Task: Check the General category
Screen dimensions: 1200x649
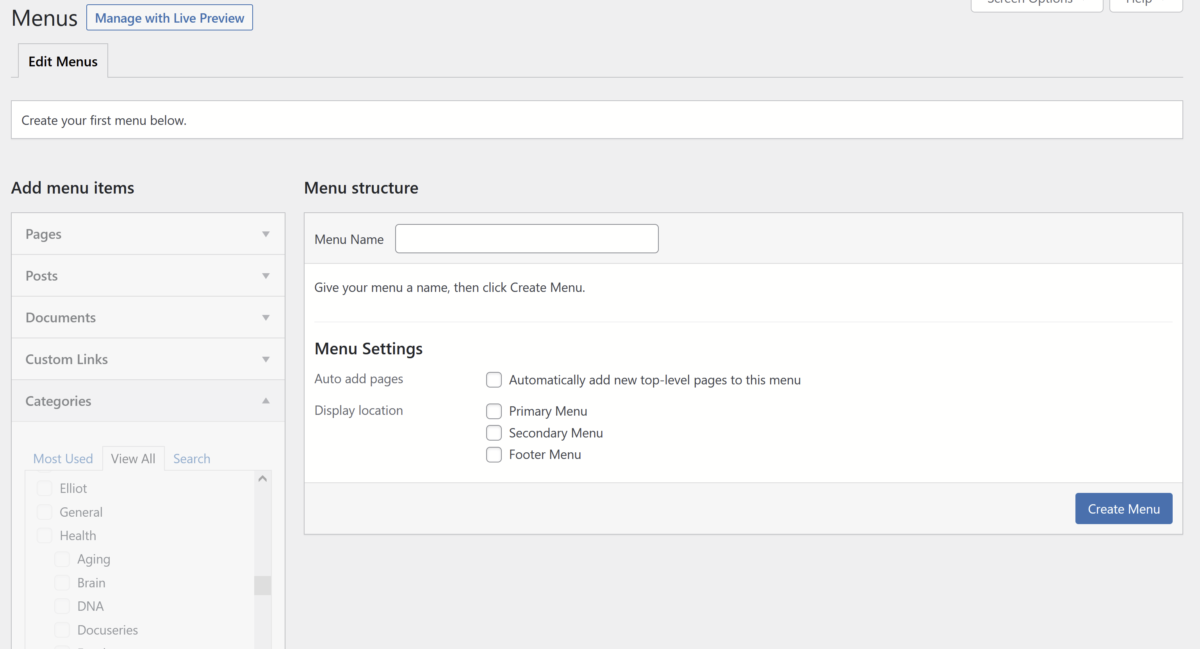Action: pos(44,512)
